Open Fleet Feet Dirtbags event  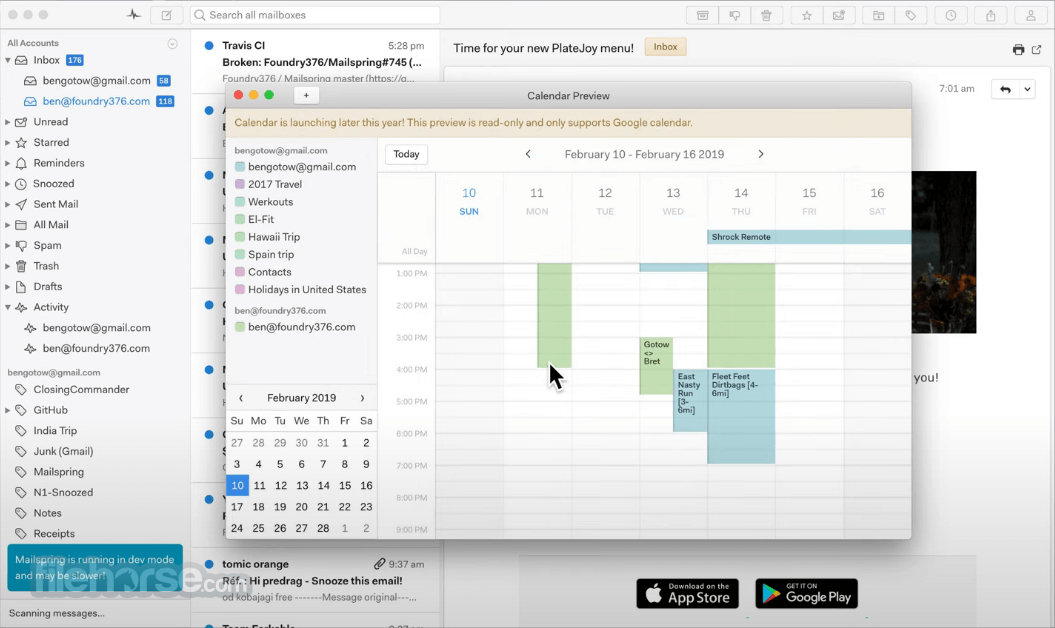741,417
